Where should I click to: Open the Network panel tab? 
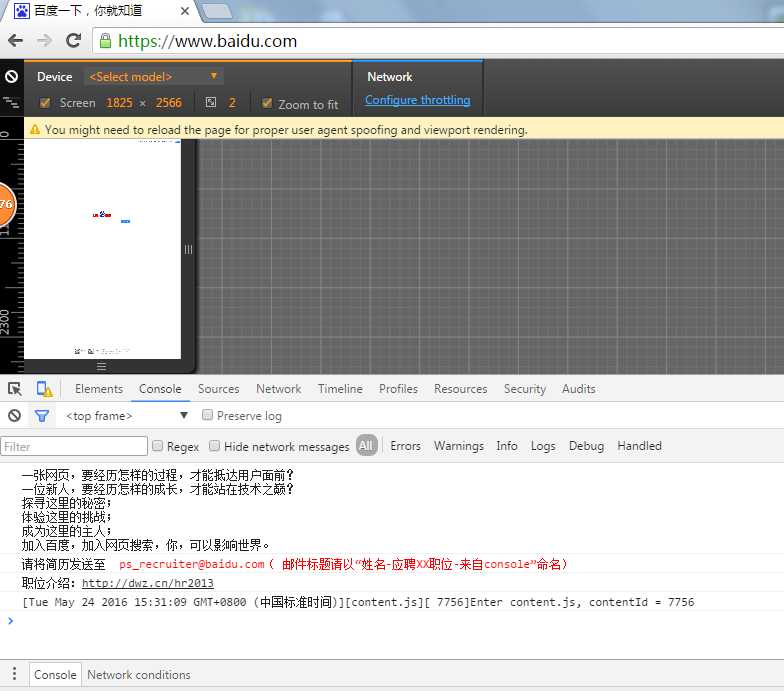point(278,388)
